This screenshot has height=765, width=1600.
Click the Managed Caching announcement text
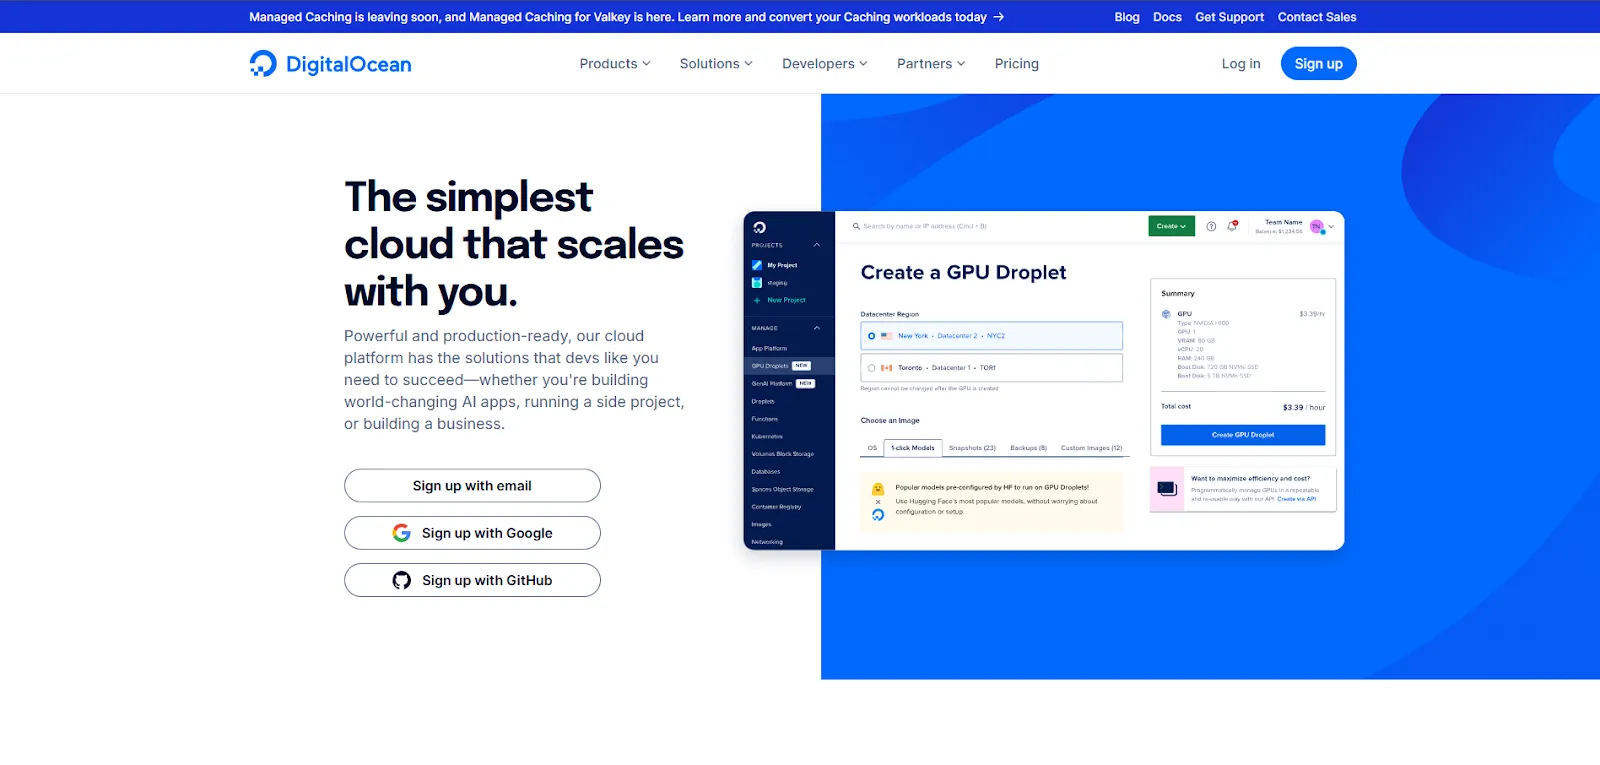pyautogui.click(x=618, y=17)
